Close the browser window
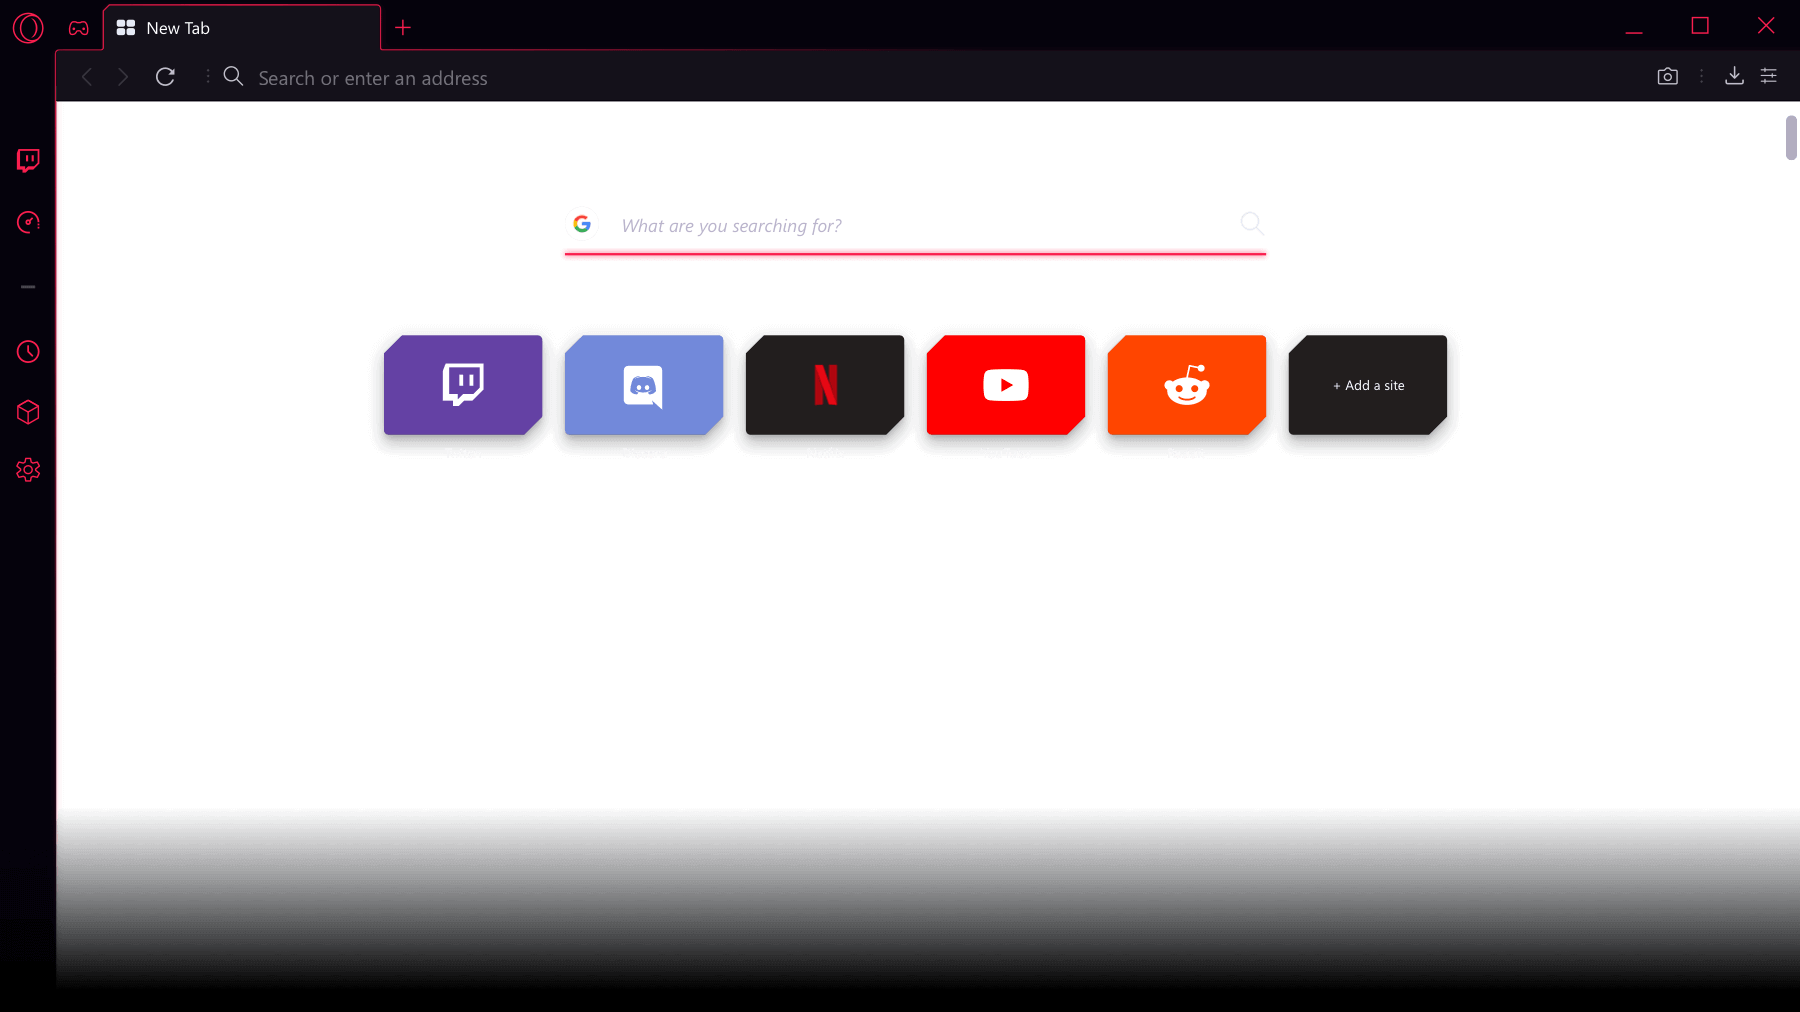Screen dimensions: 1800x1012 [1766, 26]
